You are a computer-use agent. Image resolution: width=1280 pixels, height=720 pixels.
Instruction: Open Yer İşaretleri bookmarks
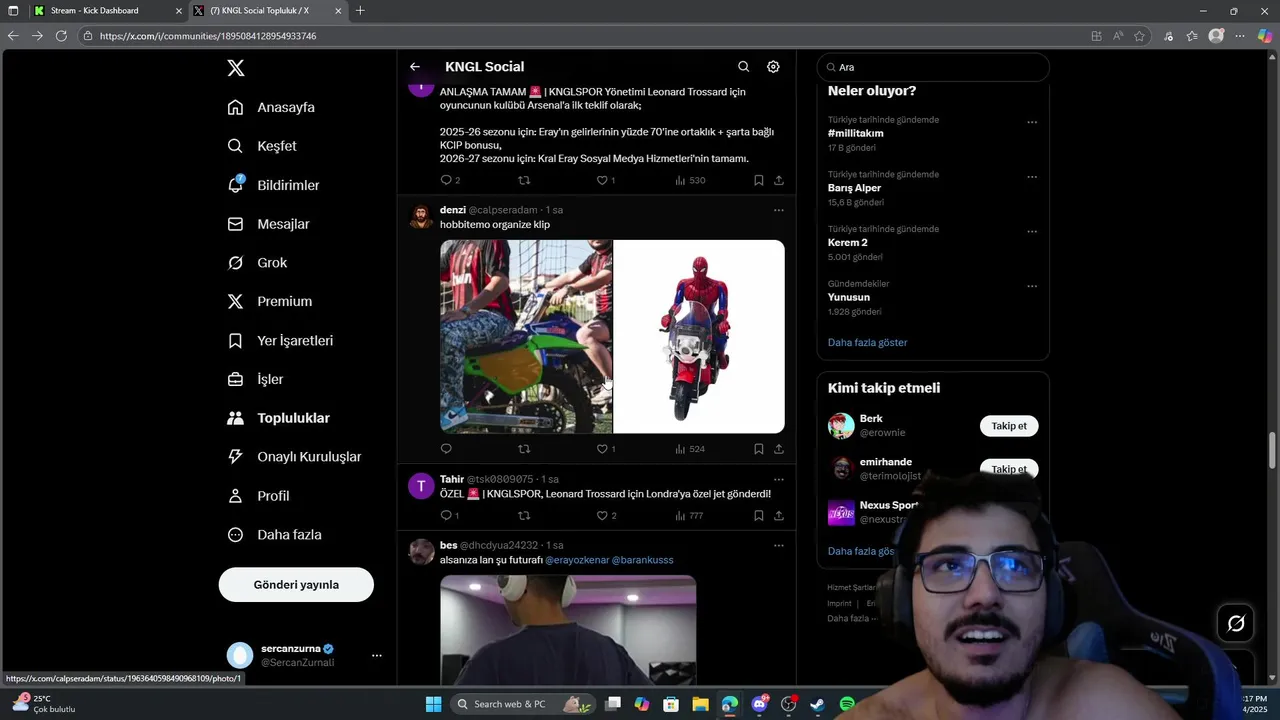click(x=281, y=340)
